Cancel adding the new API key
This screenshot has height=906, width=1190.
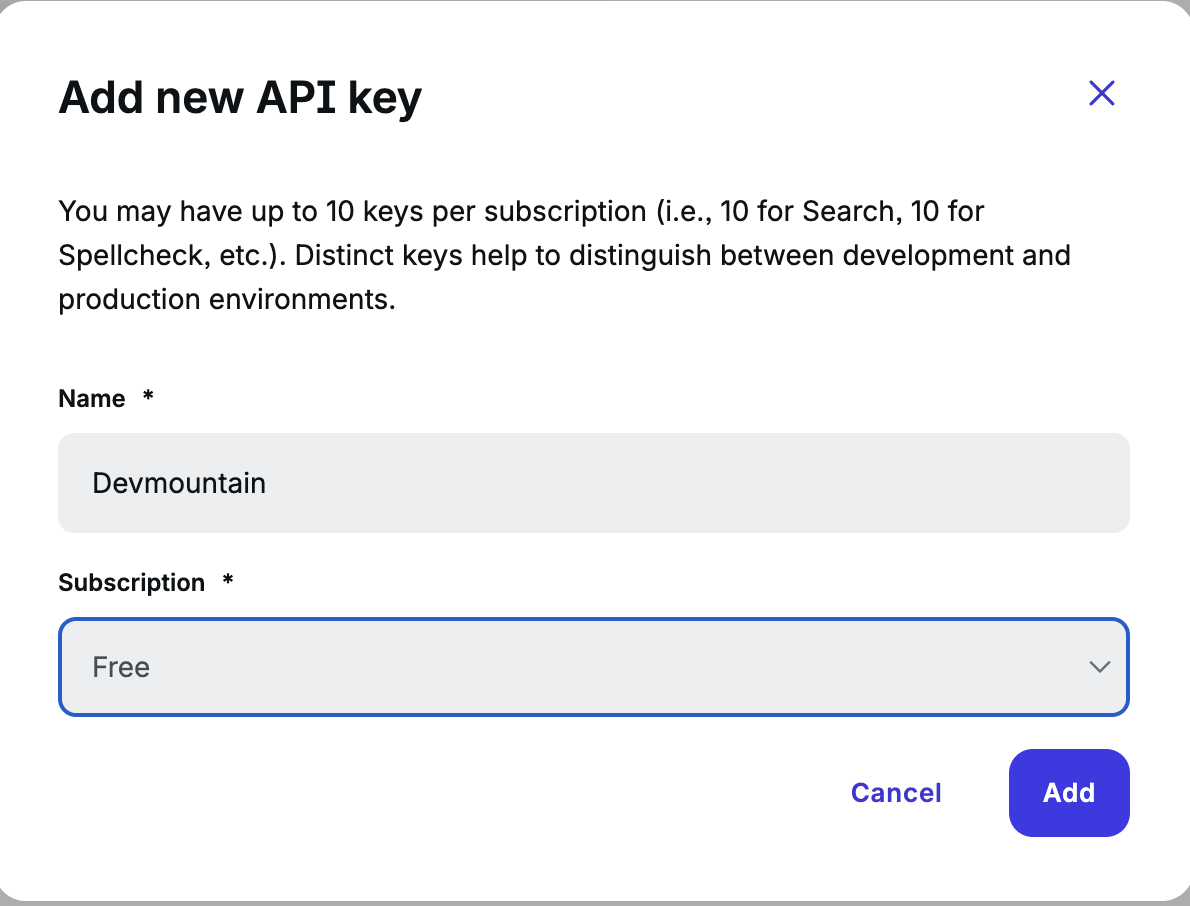click(x=896, y=793)
